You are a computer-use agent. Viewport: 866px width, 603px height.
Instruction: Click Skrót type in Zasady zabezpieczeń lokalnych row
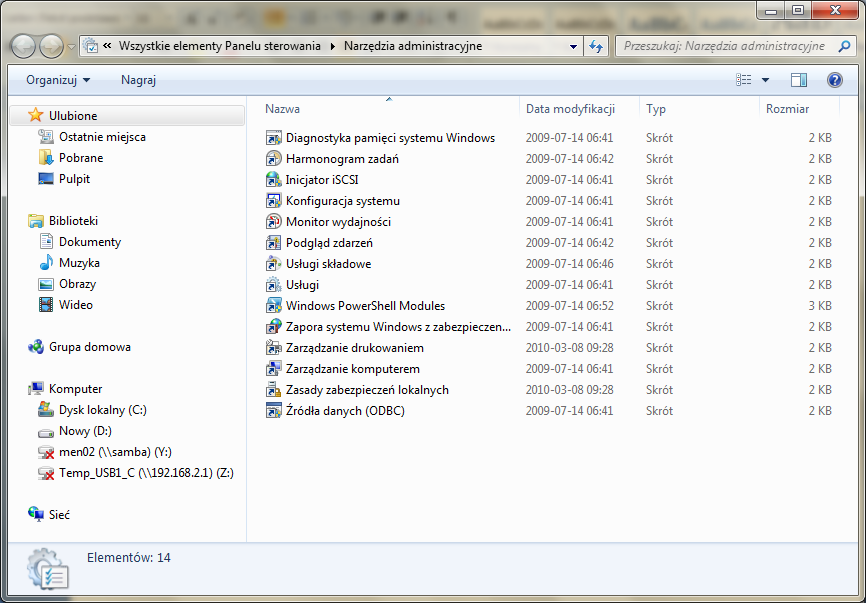(x=659, y=389)
